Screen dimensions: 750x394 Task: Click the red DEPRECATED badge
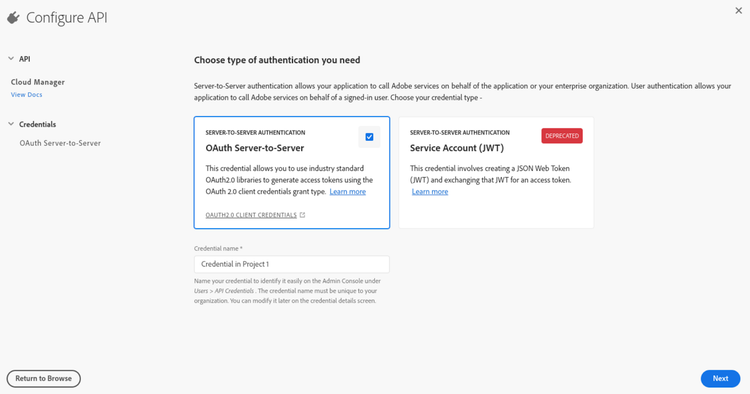click(x=562, y=136)
